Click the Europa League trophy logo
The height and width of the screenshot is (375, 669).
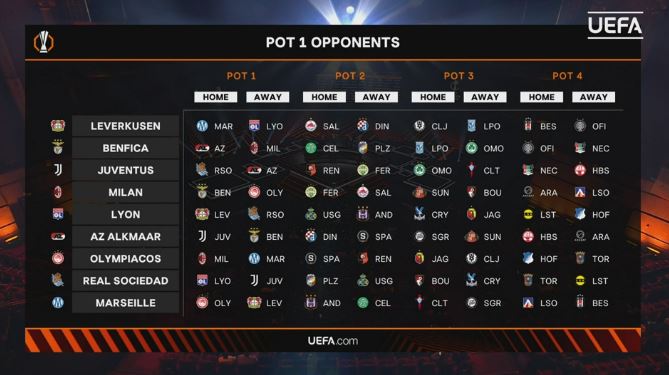tap(44, 42)
